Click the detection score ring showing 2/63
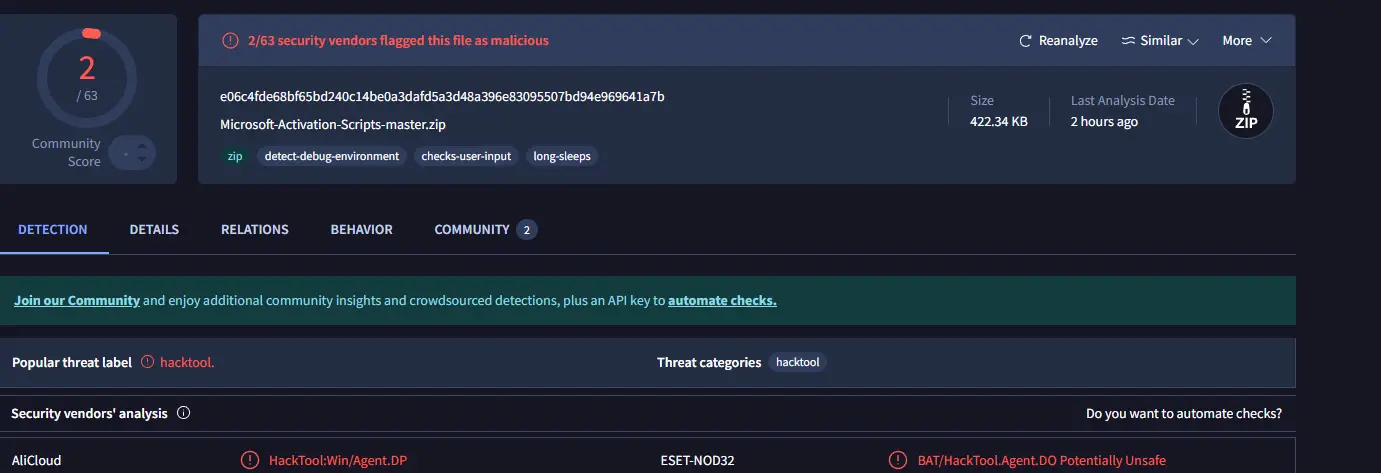This screenshot has width=1381, height=473. (x=87, y=77)
